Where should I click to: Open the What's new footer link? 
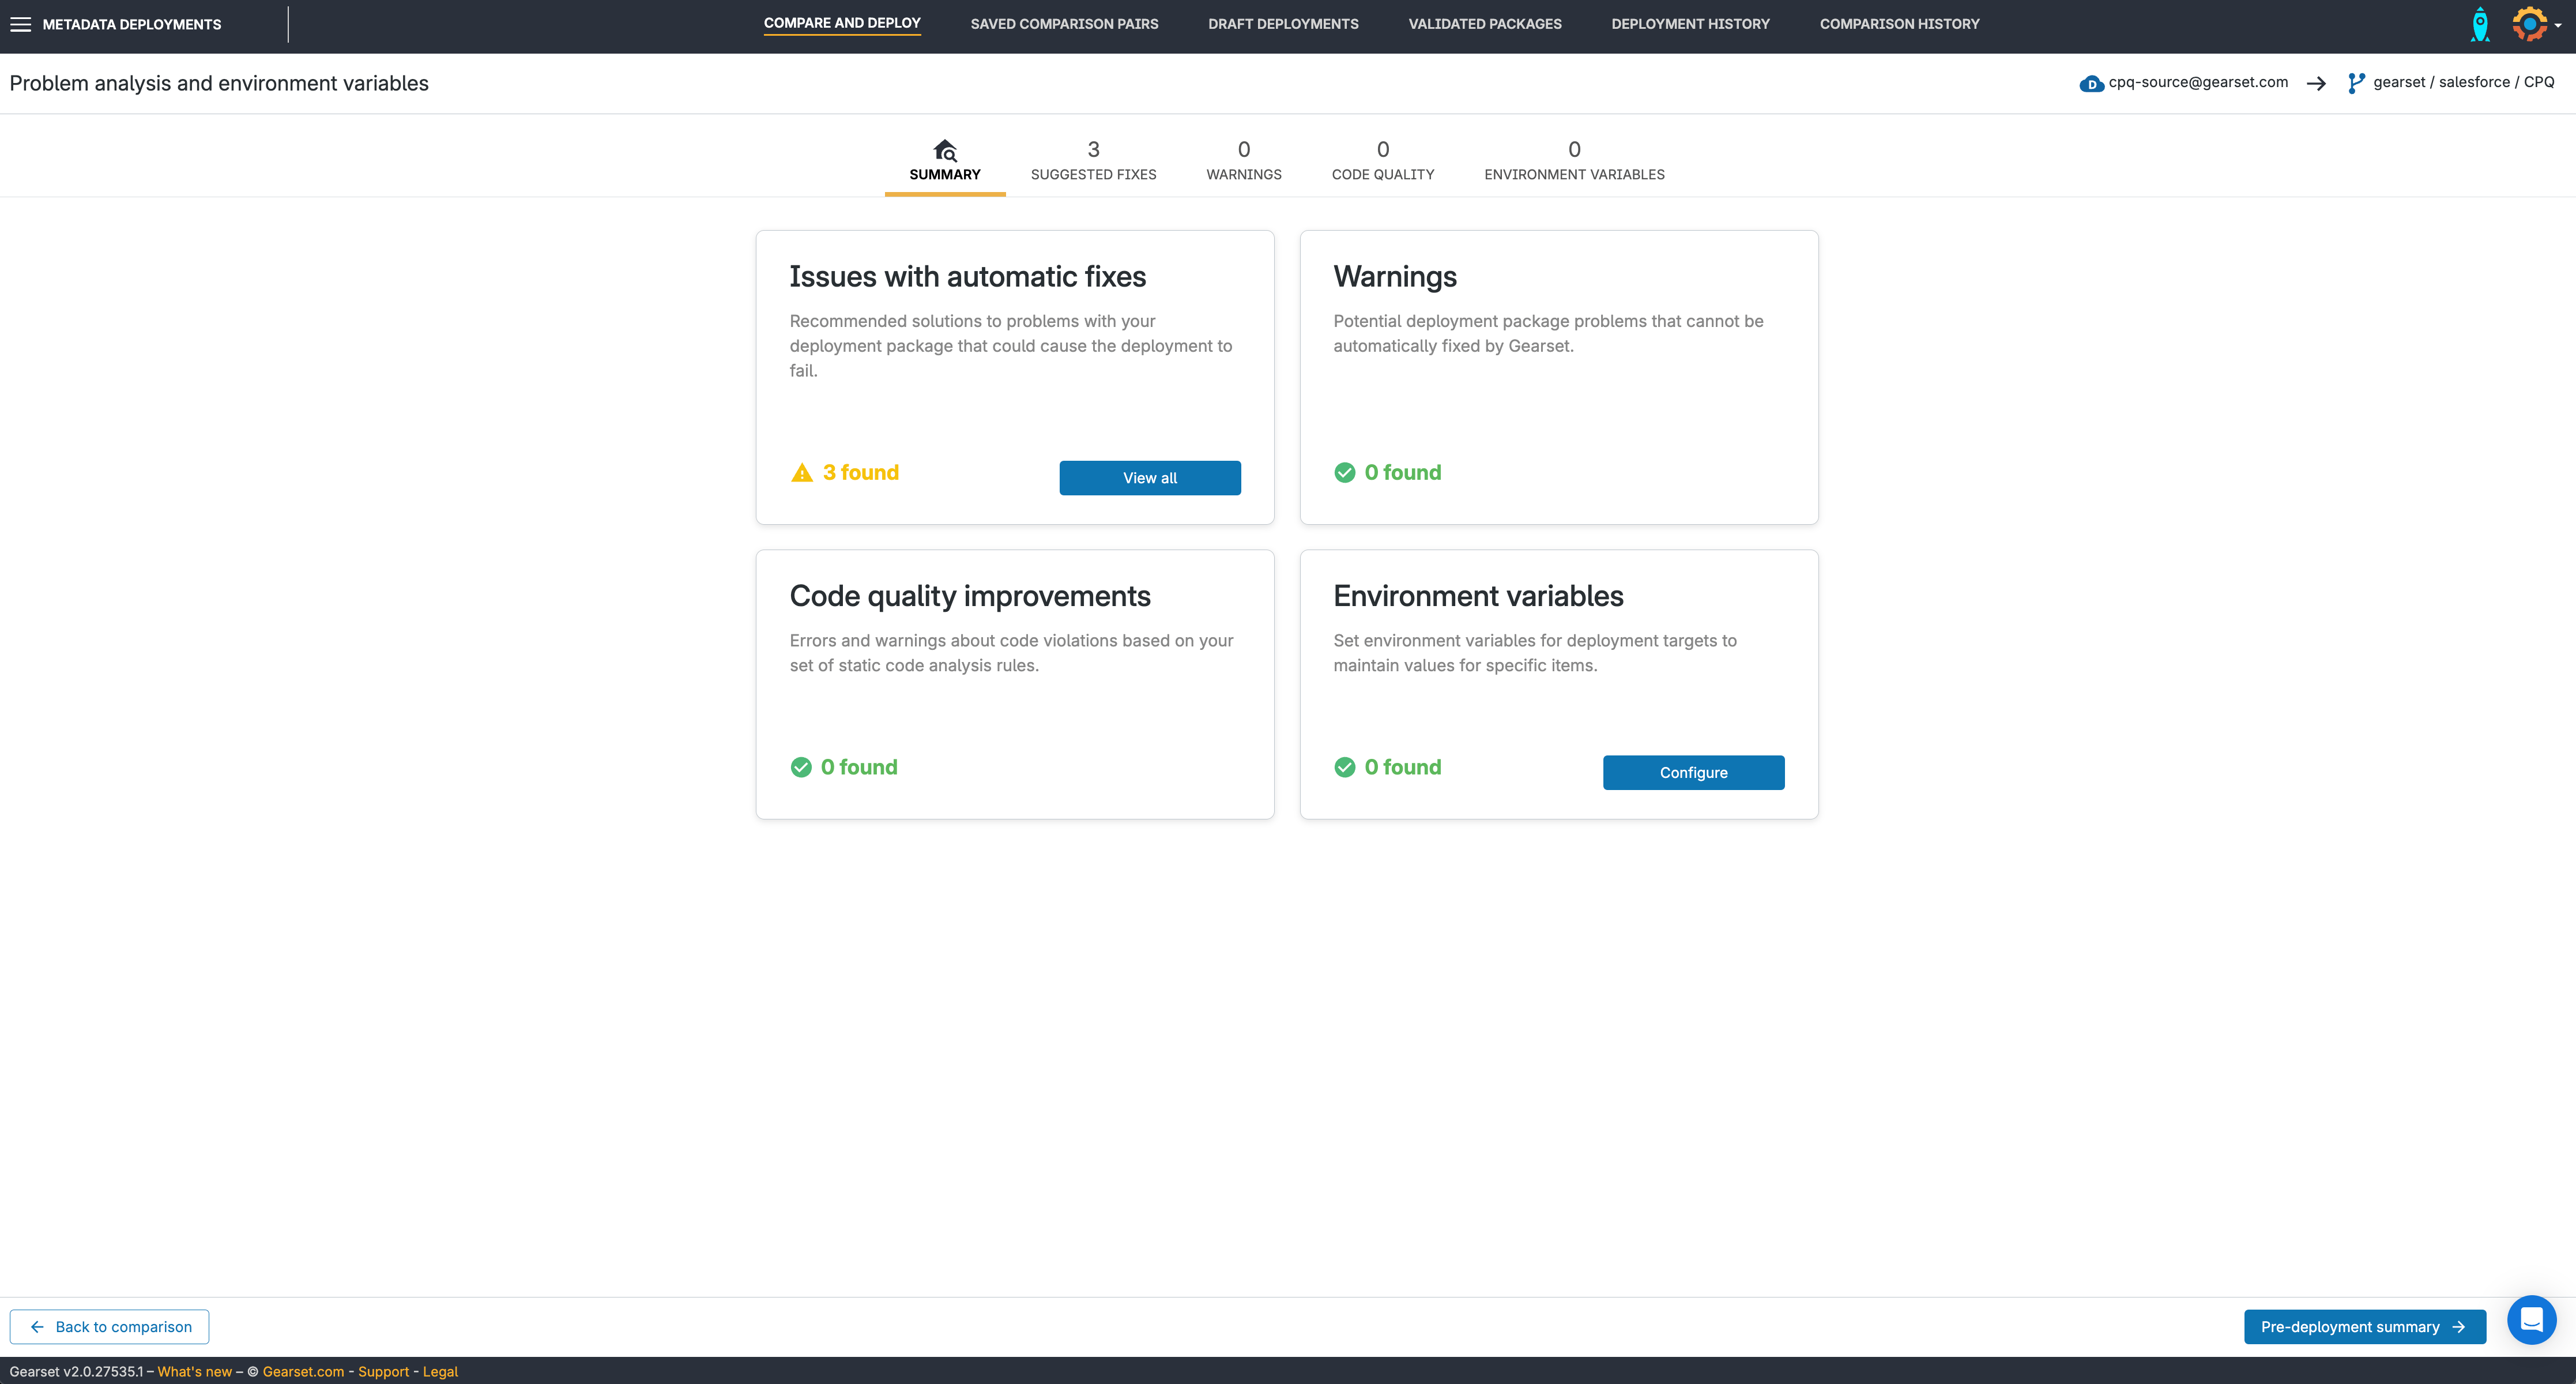(x=194, y=1372)
